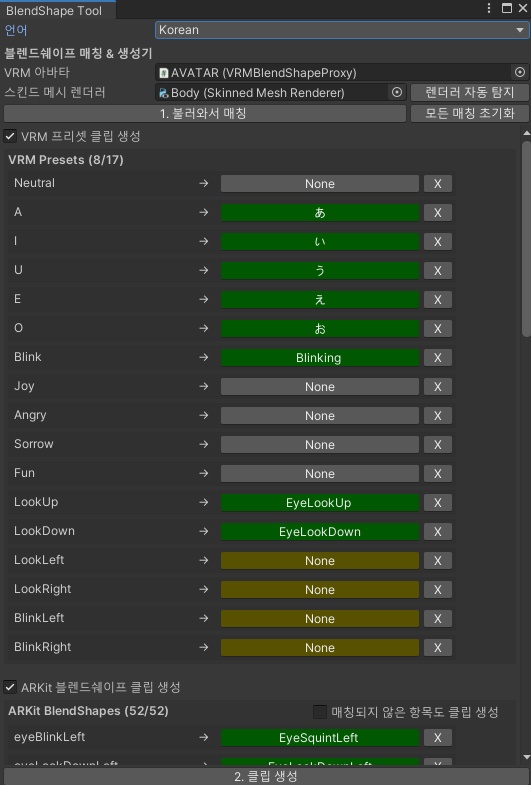Clear the Angry preset mapping with X
This screenshot has width=531, height=785.
click(438, 416)
